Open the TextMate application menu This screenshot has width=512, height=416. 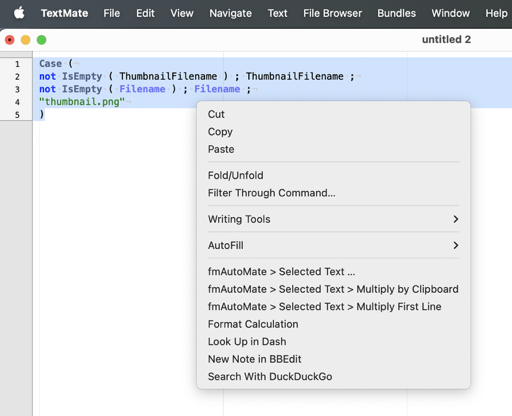tap(64, 13)
